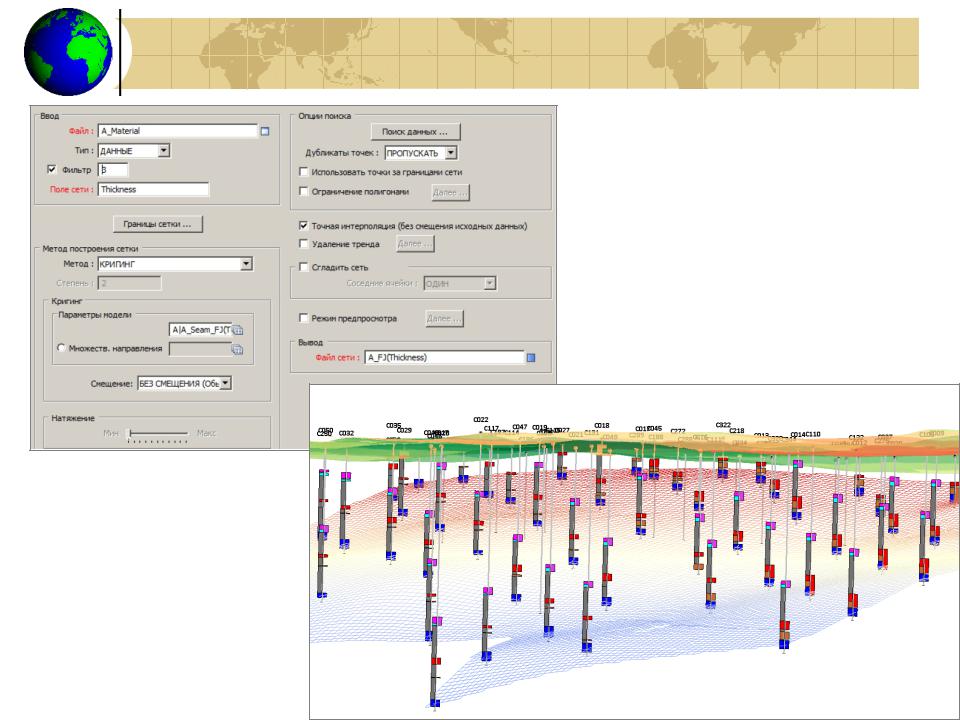Viewport: 960px width, 720px height.
Task: Click Далее button next to Режим предпросмотра
Action: (444, 318)
